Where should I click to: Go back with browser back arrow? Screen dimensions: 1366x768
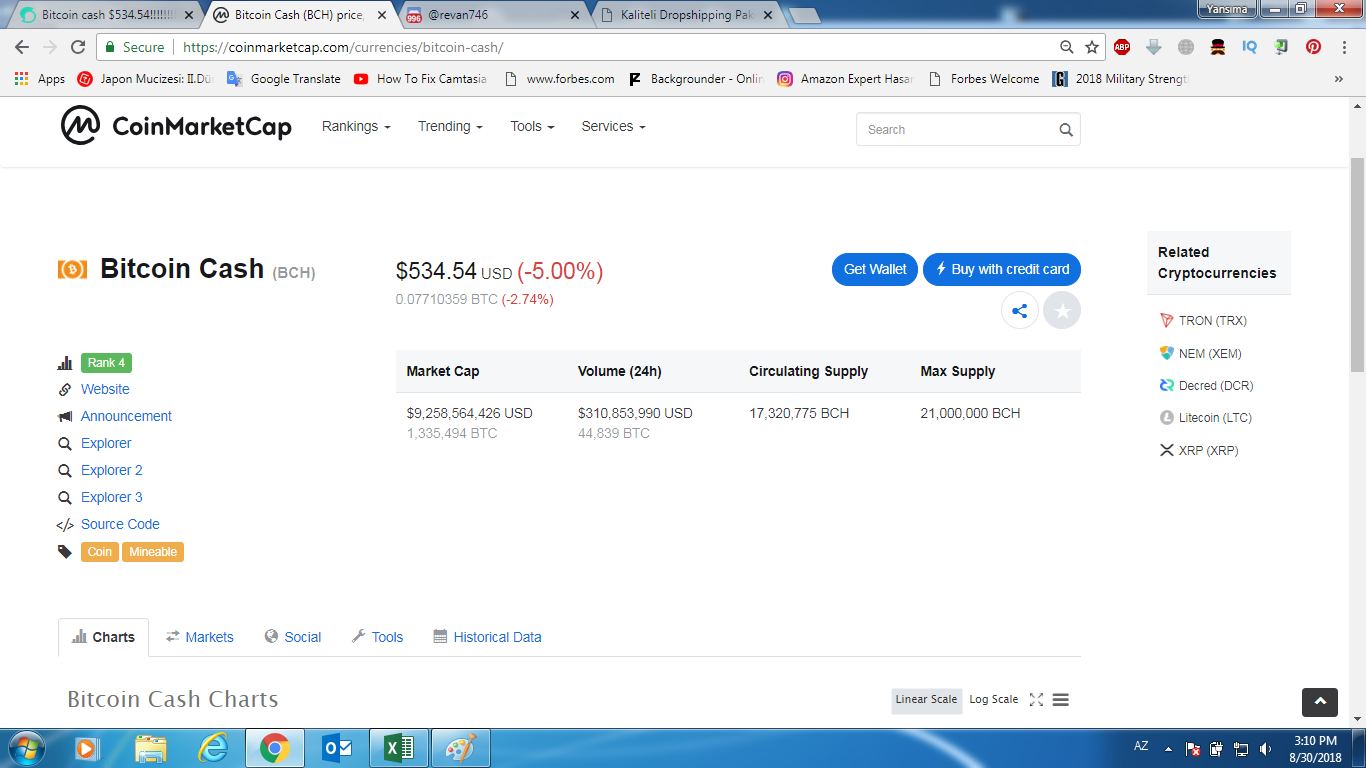coord(22,47)
